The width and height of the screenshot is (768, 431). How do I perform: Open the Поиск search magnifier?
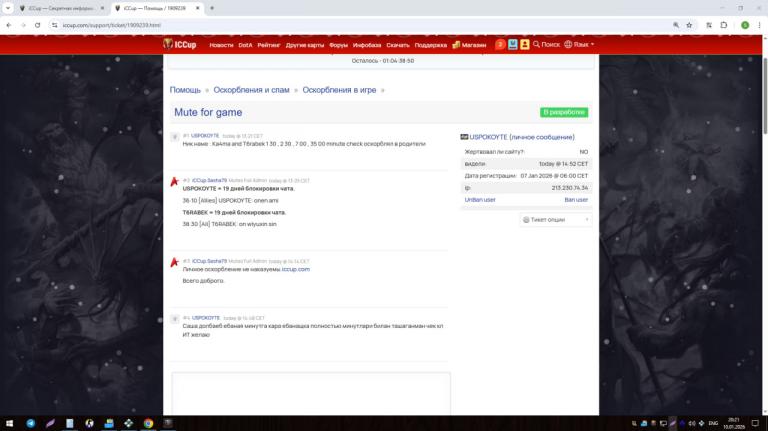546,45
